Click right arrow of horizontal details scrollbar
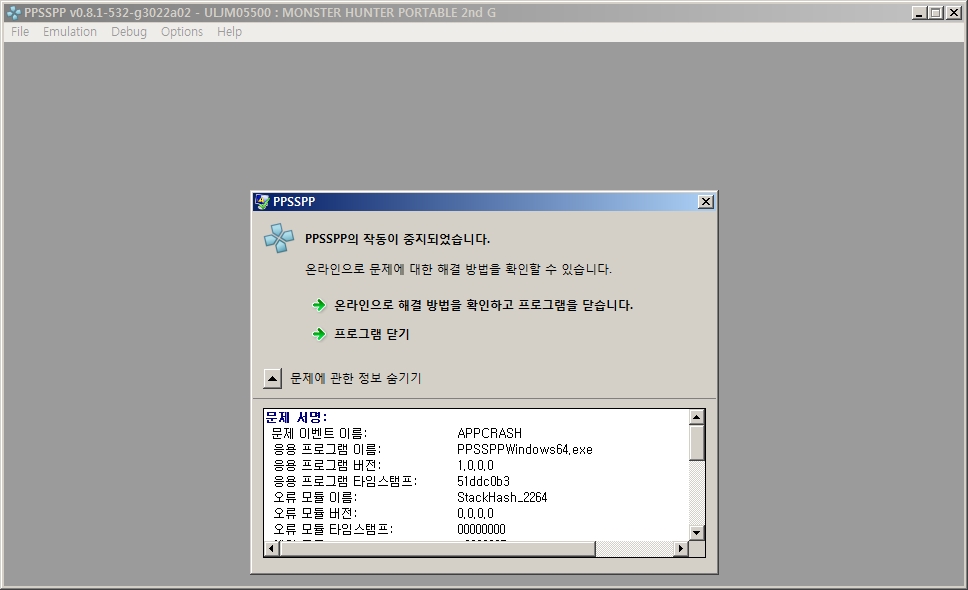968x590 pixels. pyautogui.click(x=681, y=549)
